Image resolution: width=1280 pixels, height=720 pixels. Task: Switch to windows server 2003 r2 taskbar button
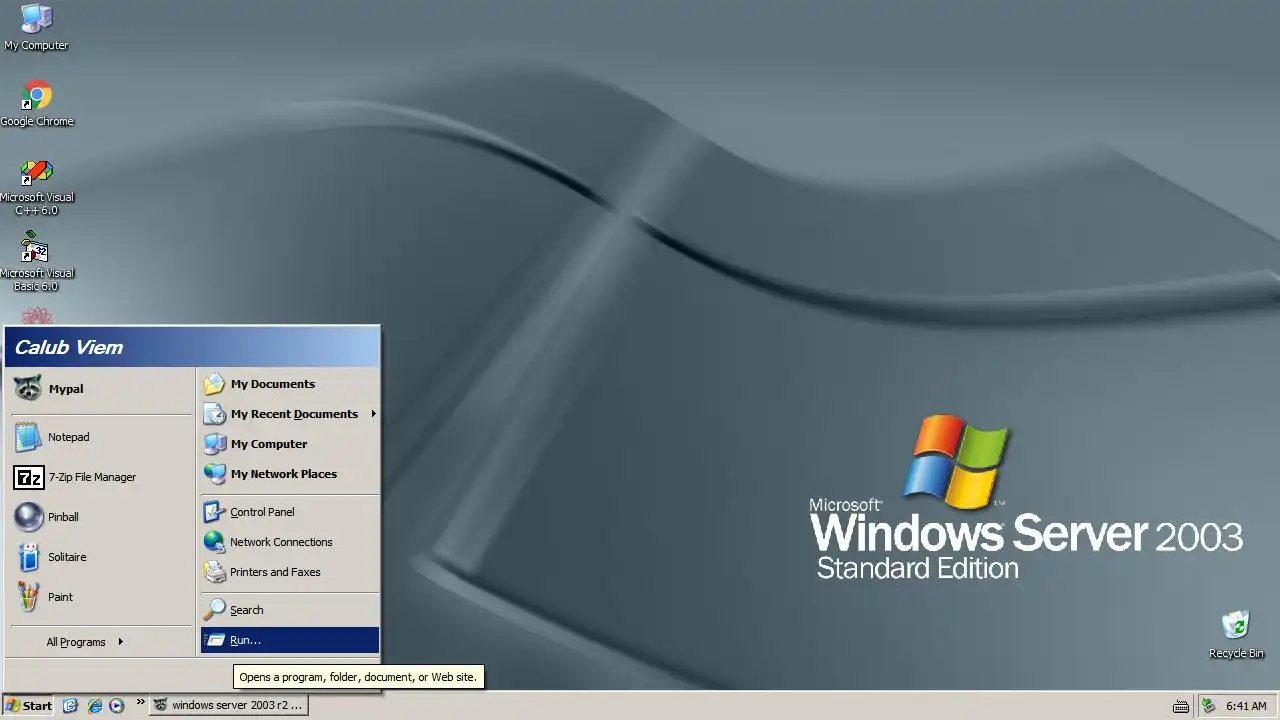(x=228, y=705)
